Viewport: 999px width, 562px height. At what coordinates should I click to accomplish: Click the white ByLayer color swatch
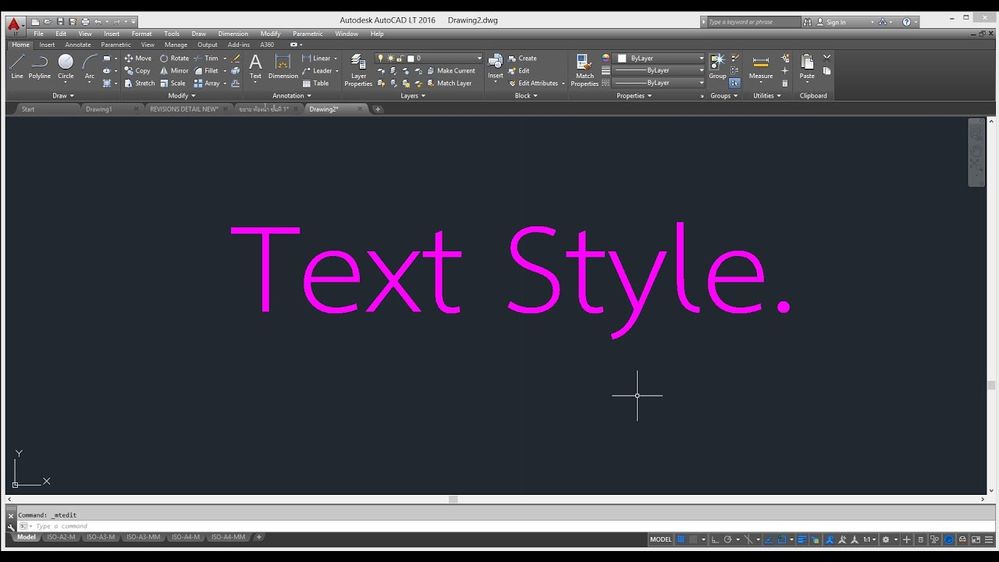point(622,58)
